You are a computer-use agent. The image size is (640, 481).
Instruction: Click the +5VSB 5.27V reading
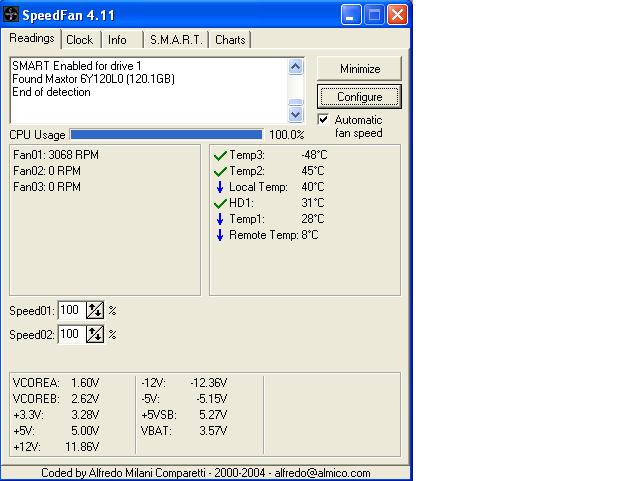(x=184, y=414)
